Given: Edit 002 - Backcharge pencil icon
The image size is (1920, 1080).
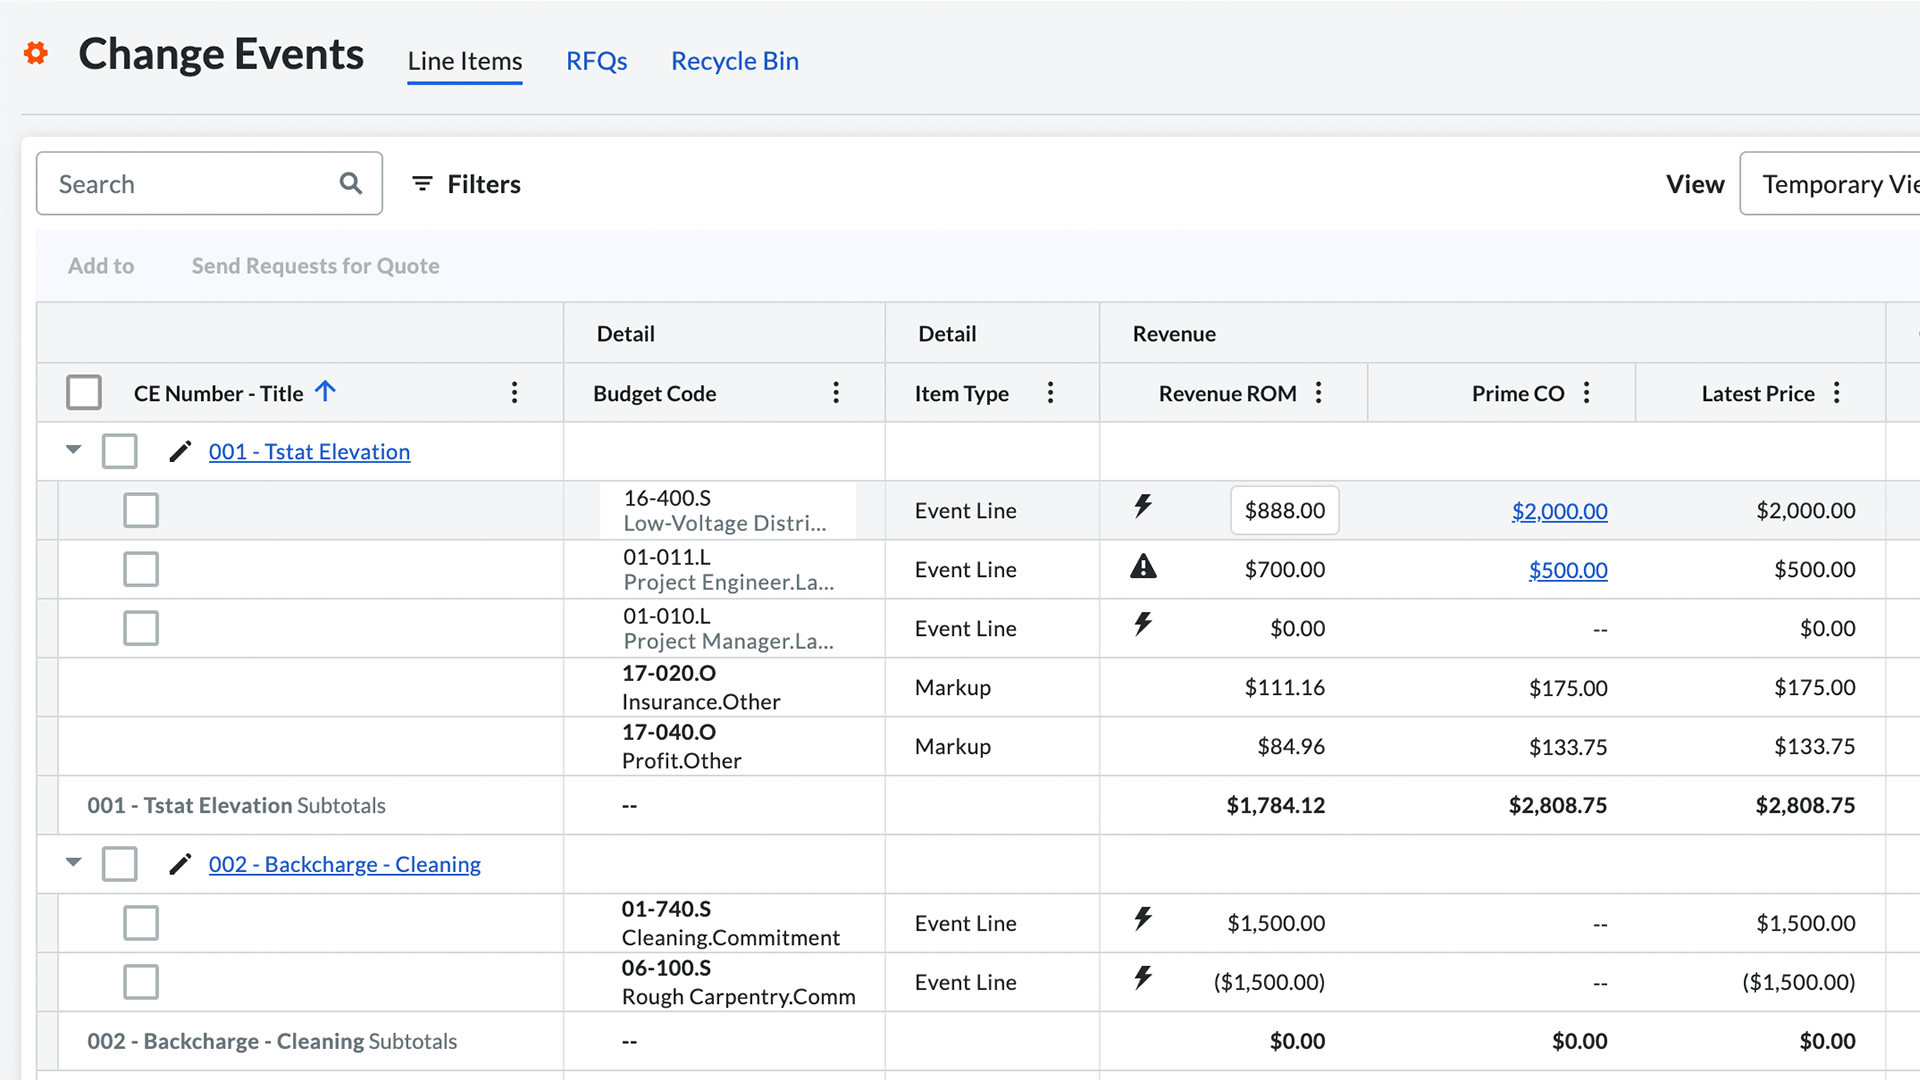Looking at the screenshot, I should 180,864.
